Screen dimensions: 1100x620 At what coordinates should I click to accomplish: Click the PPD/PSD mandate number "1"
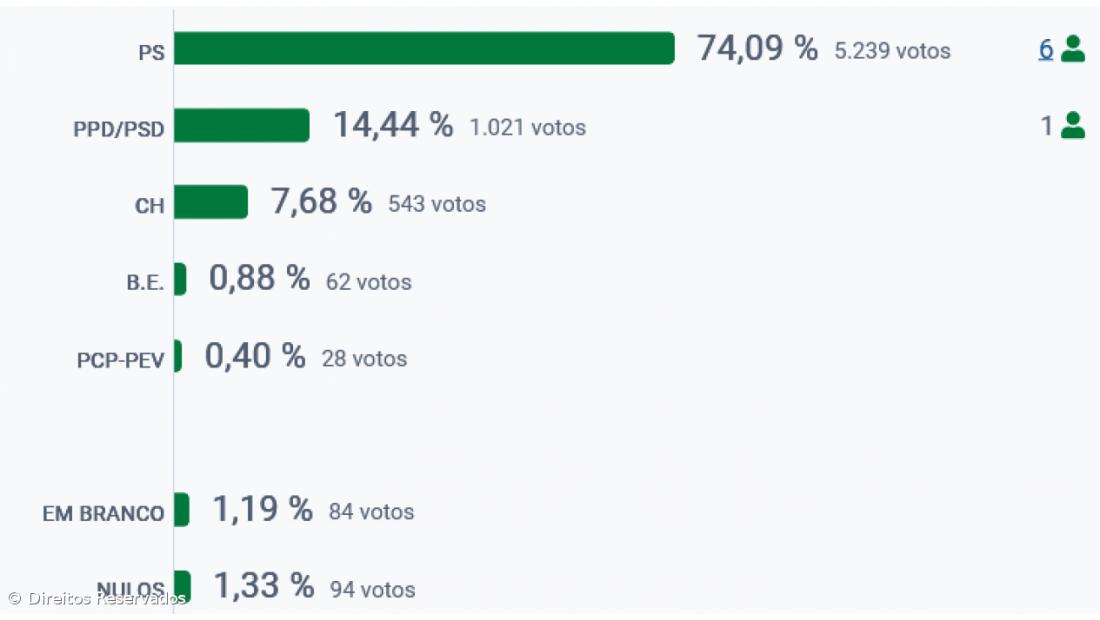click(x=1046, y=126)
